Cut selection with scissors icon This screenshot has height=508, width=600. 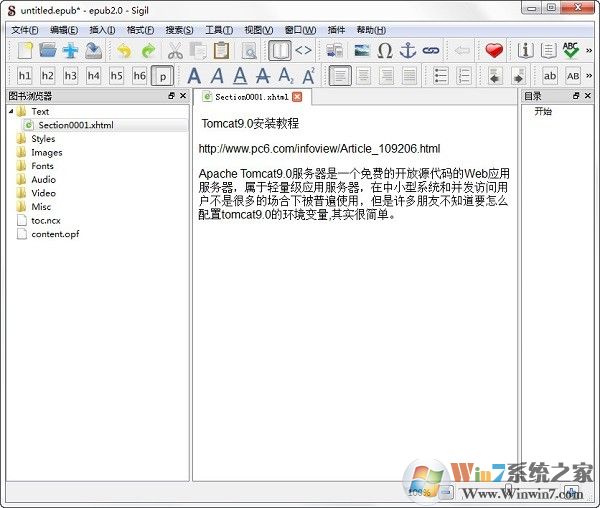(x=175, y=50)
